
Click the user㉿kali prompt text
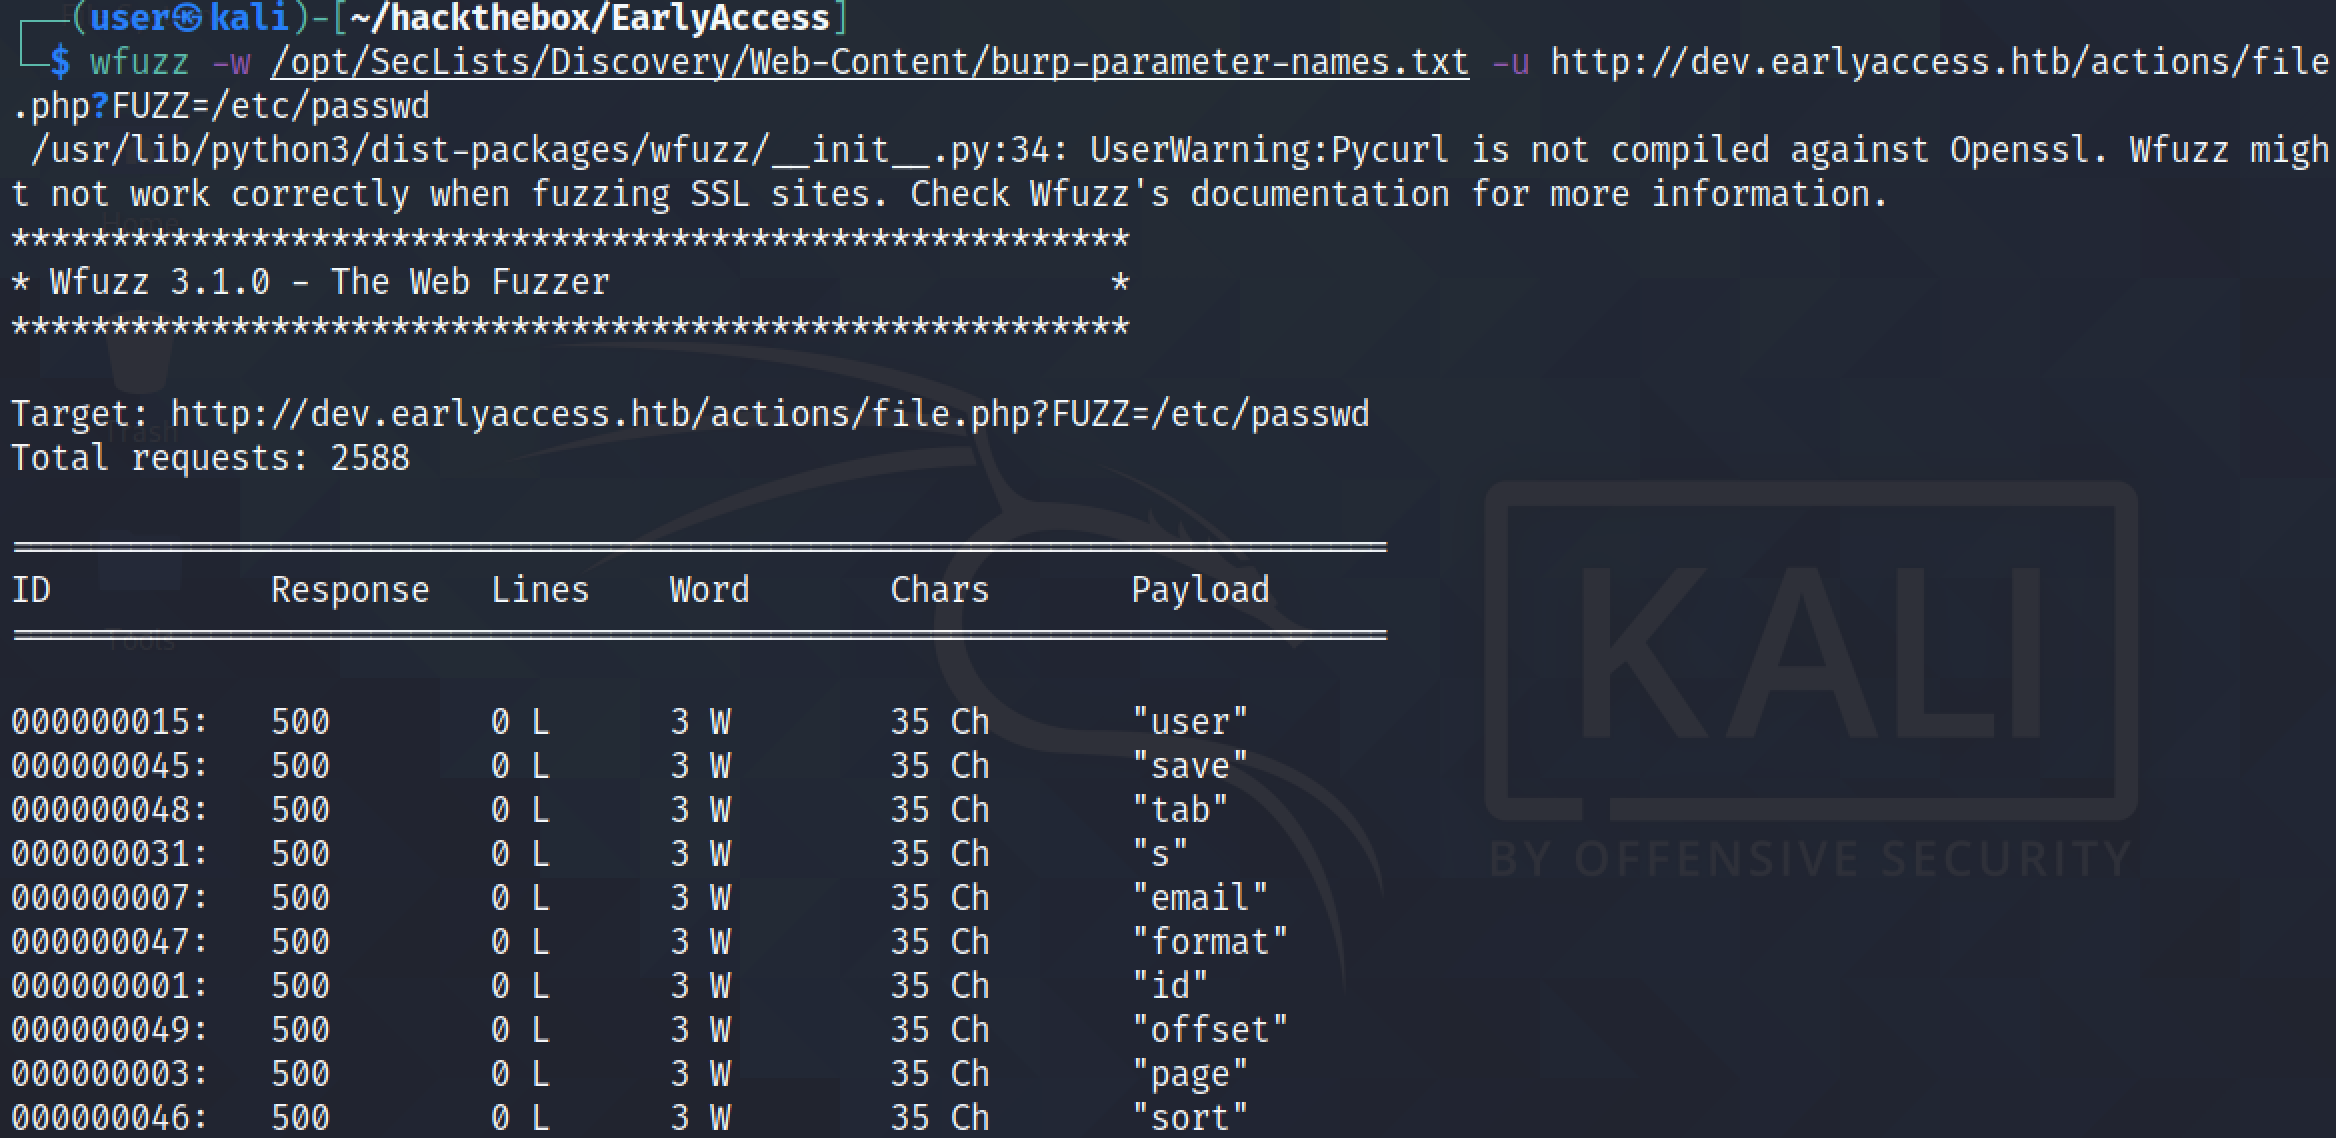190,18
